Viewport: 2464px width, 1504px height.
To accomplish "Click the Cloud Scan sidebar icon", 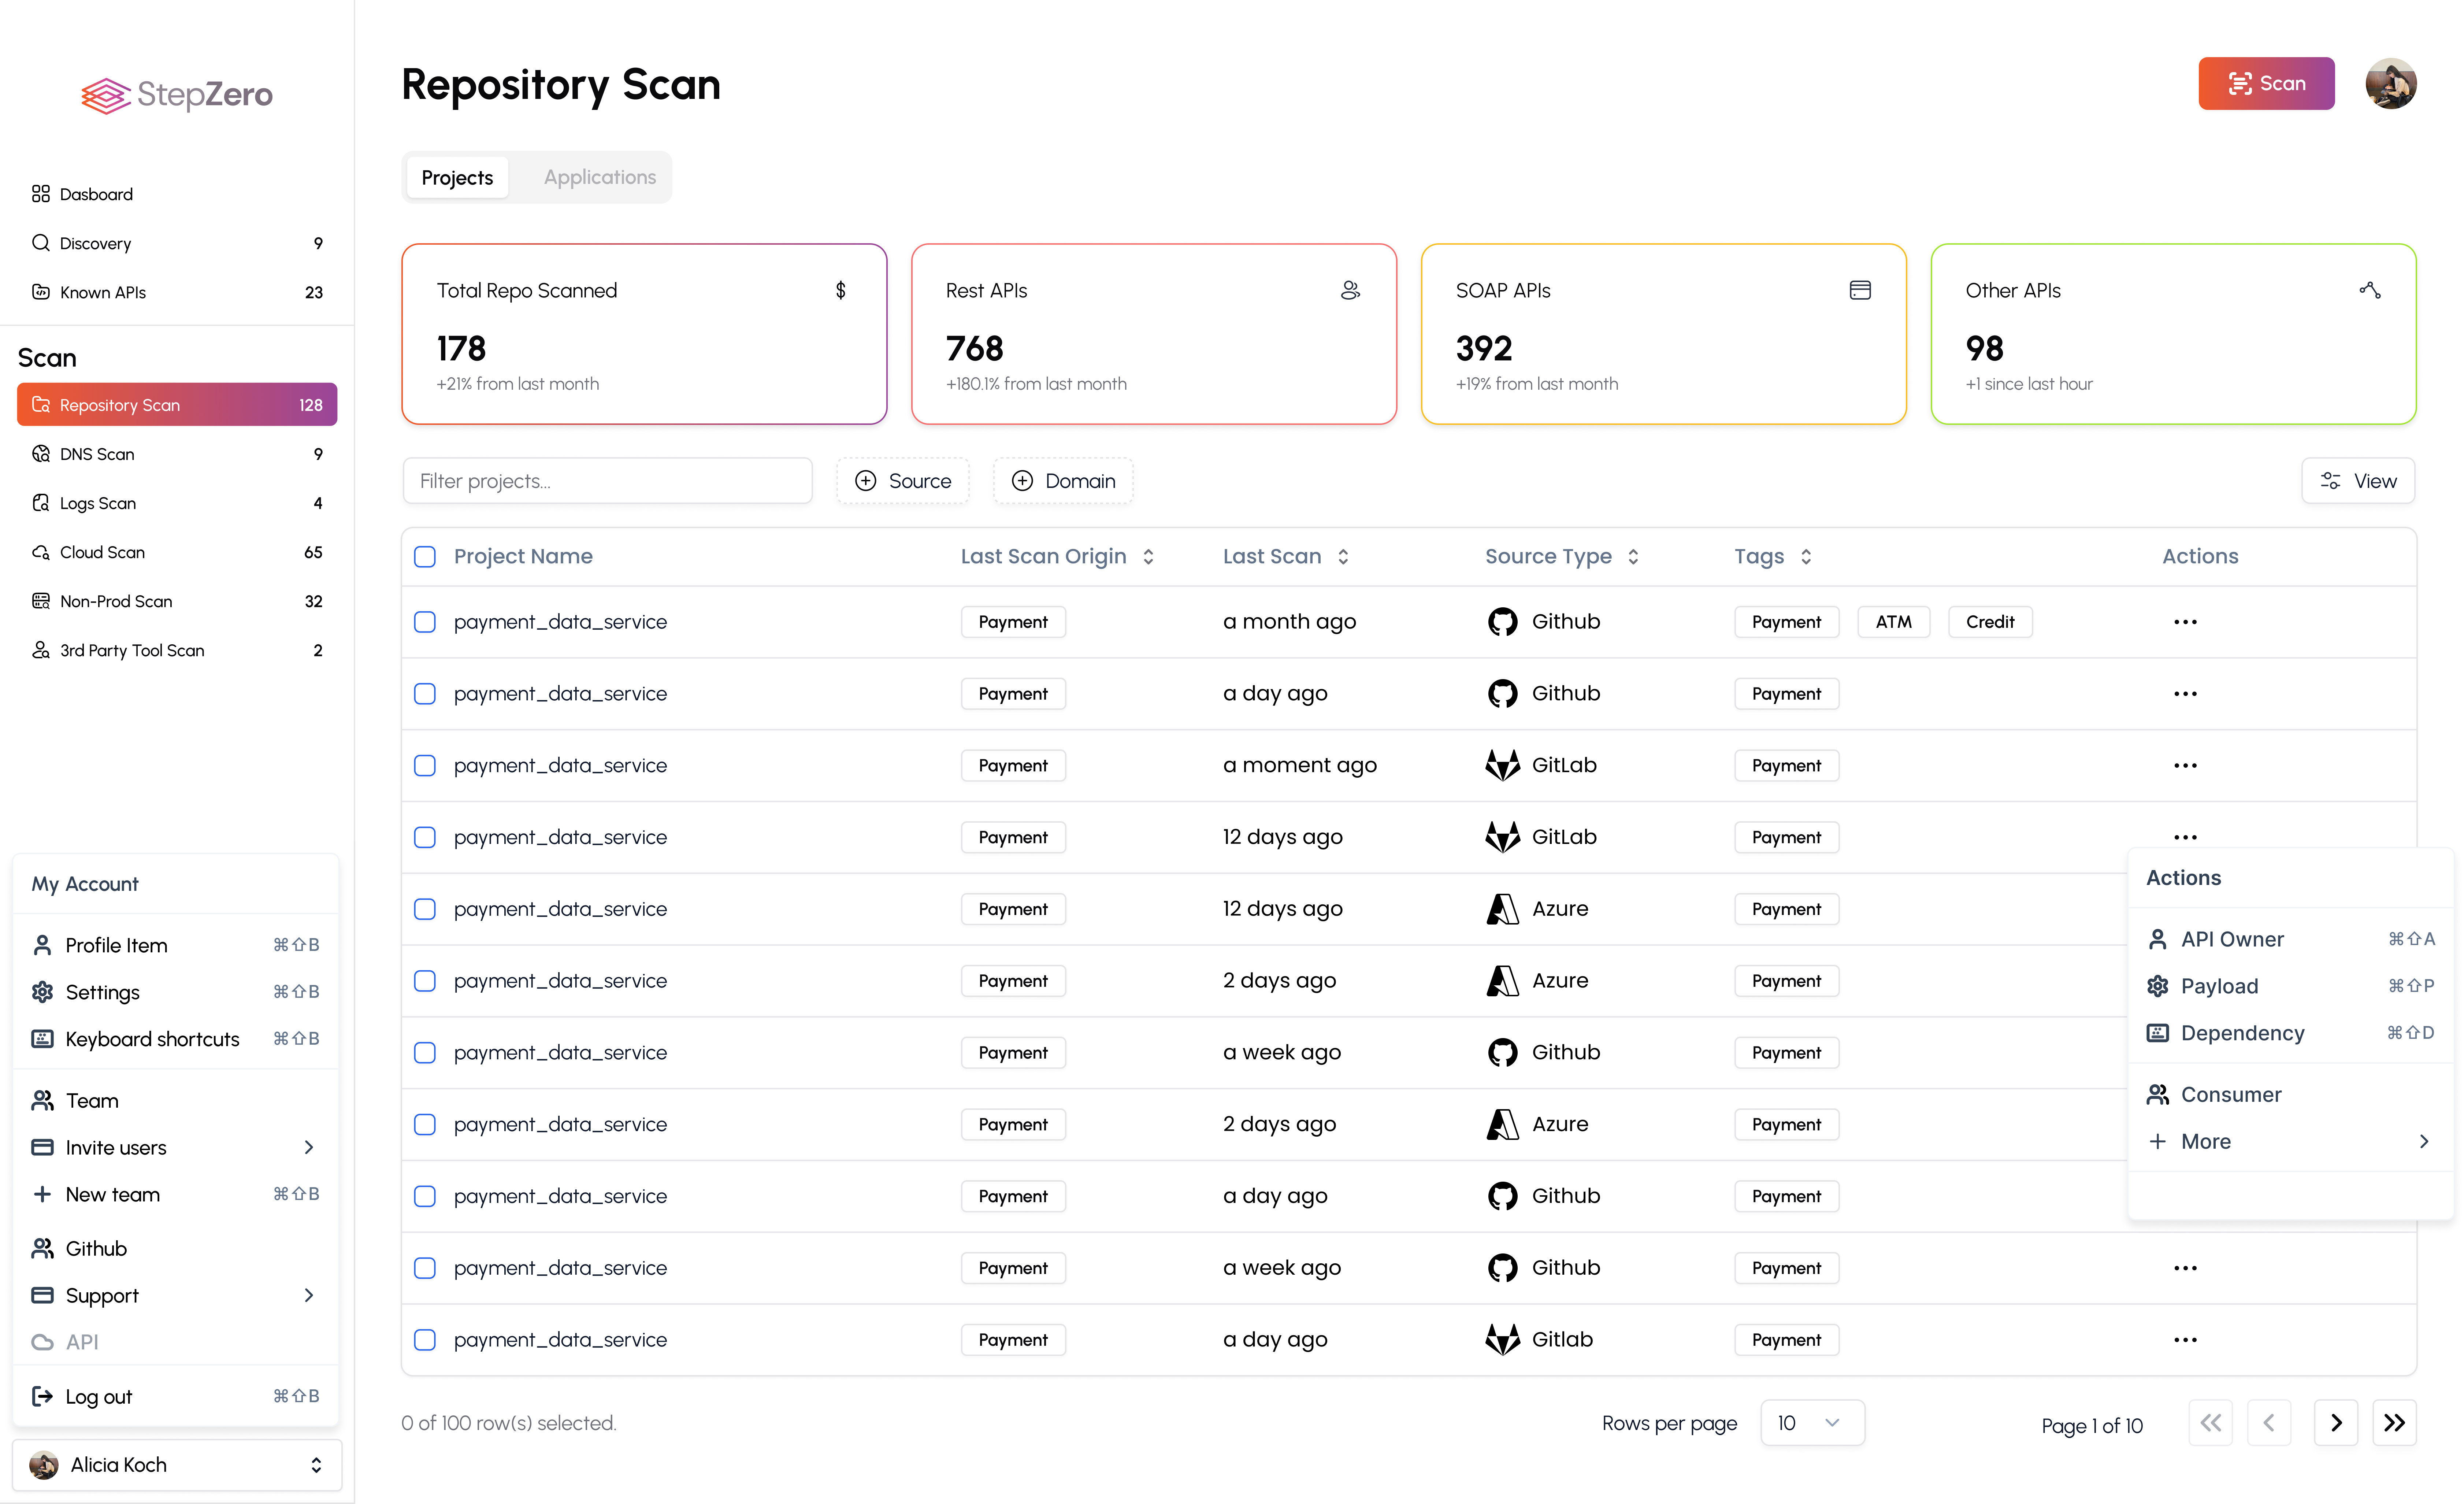I will coord(41,552).
